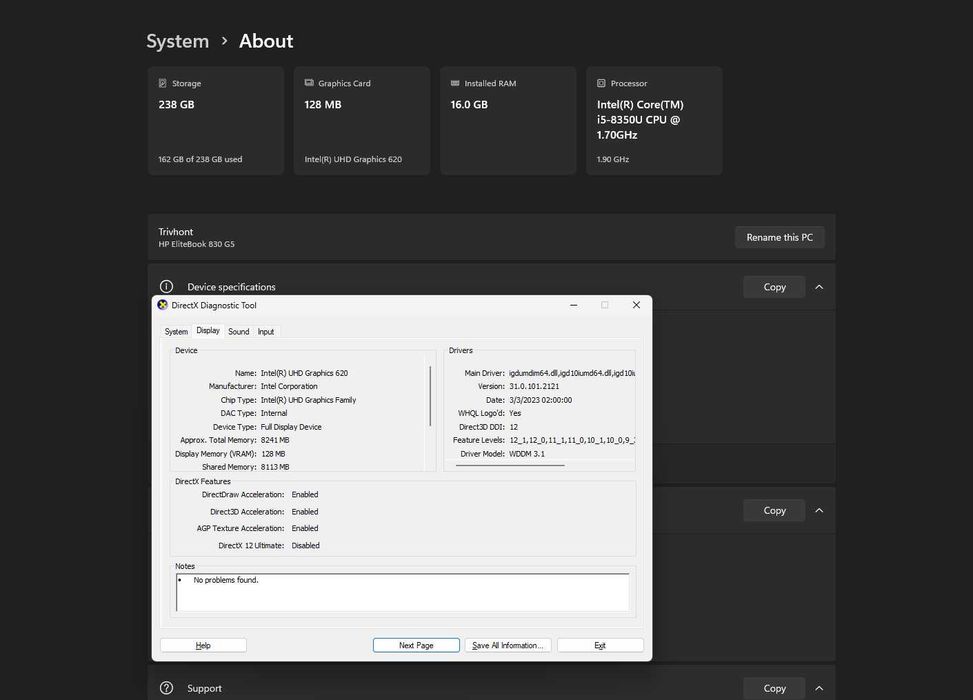
Task: Select the 'Full Display Device' value
Action: click(x=290, y=427)
